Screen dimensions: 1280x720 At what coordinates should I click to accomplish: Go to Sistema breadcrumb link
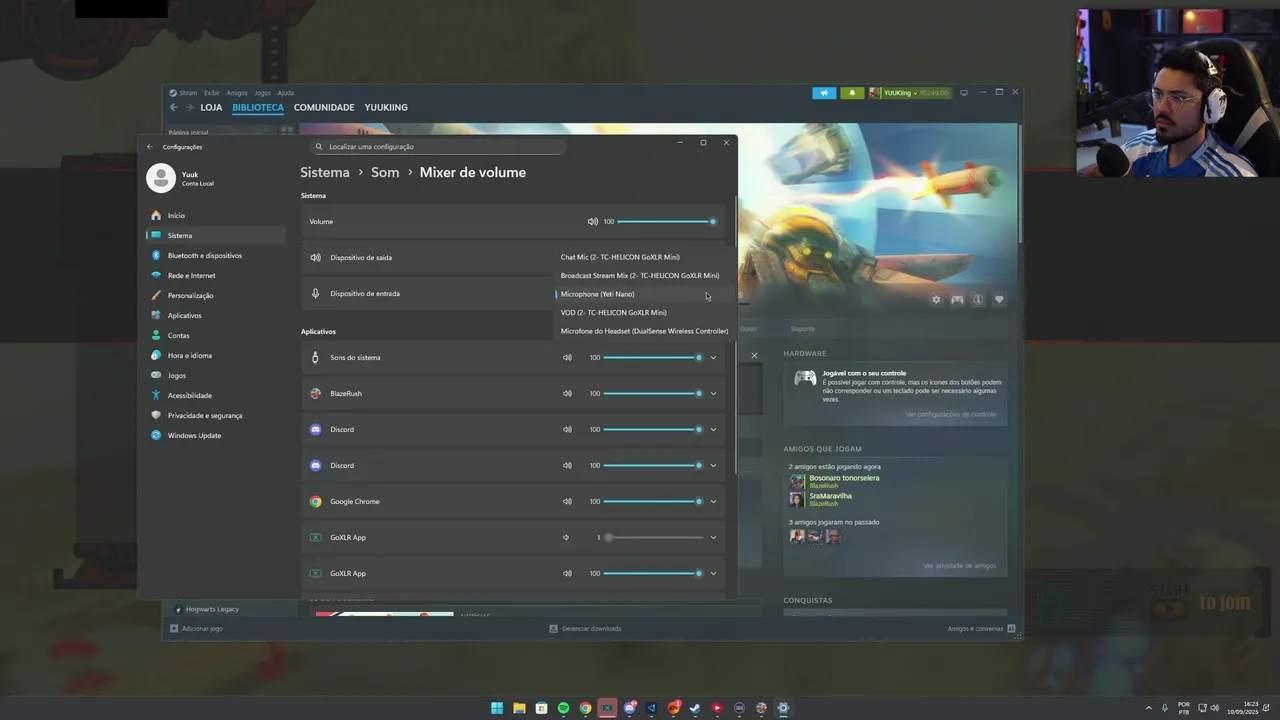(325, 172)
